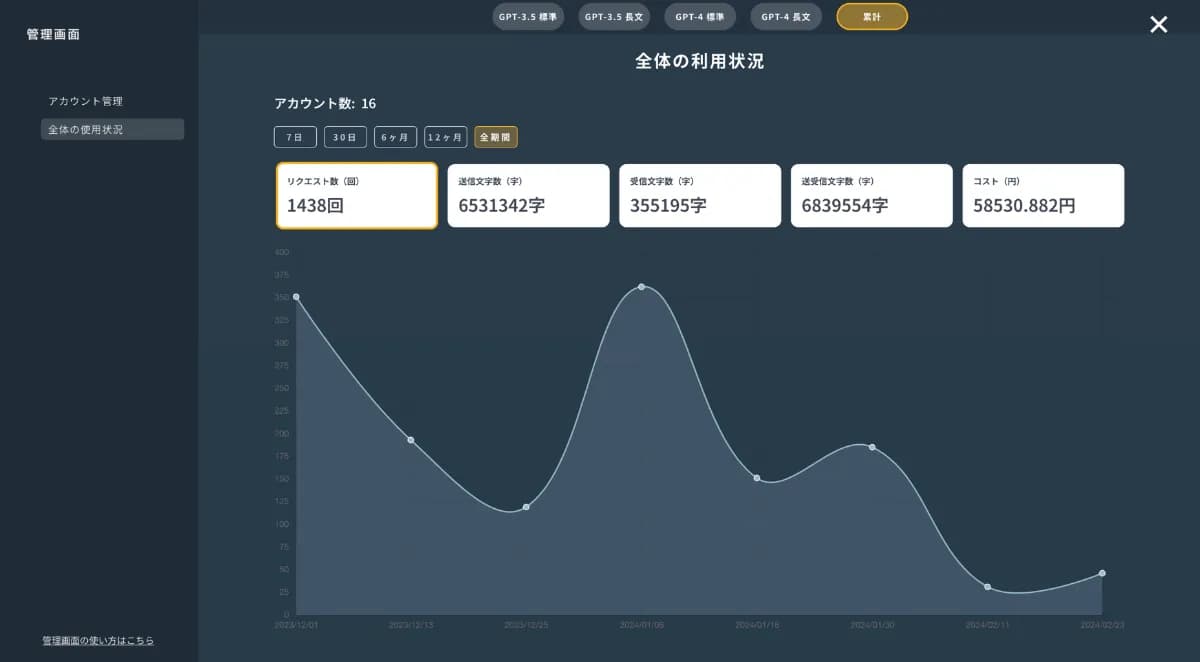Click the peak data point near 2024/01/06
This screenshot has height=662, width=1200.
point(642,288)
